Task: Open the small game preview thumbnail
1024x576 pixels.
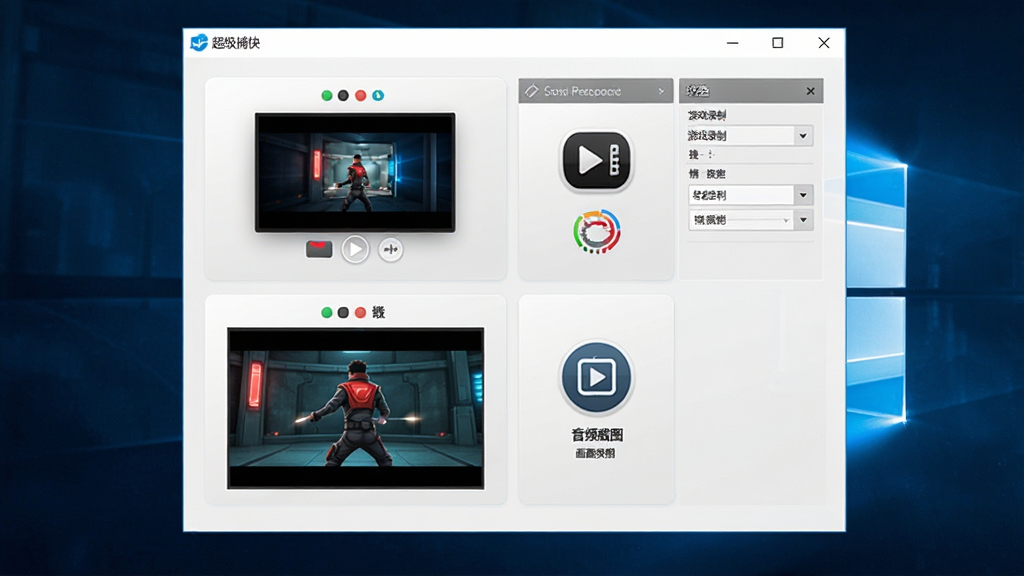Action: pos(355,172)
